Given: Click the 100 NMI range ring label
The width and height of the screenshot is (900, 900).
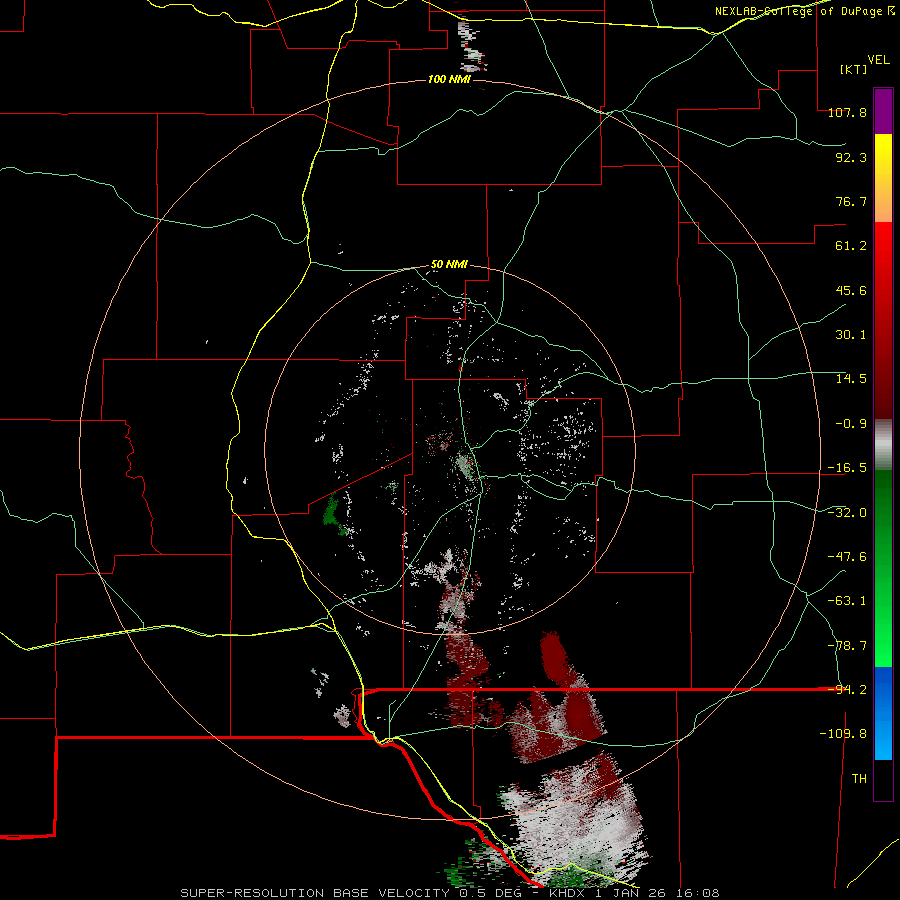Looking at the screenshot, I should coord(449,79).
